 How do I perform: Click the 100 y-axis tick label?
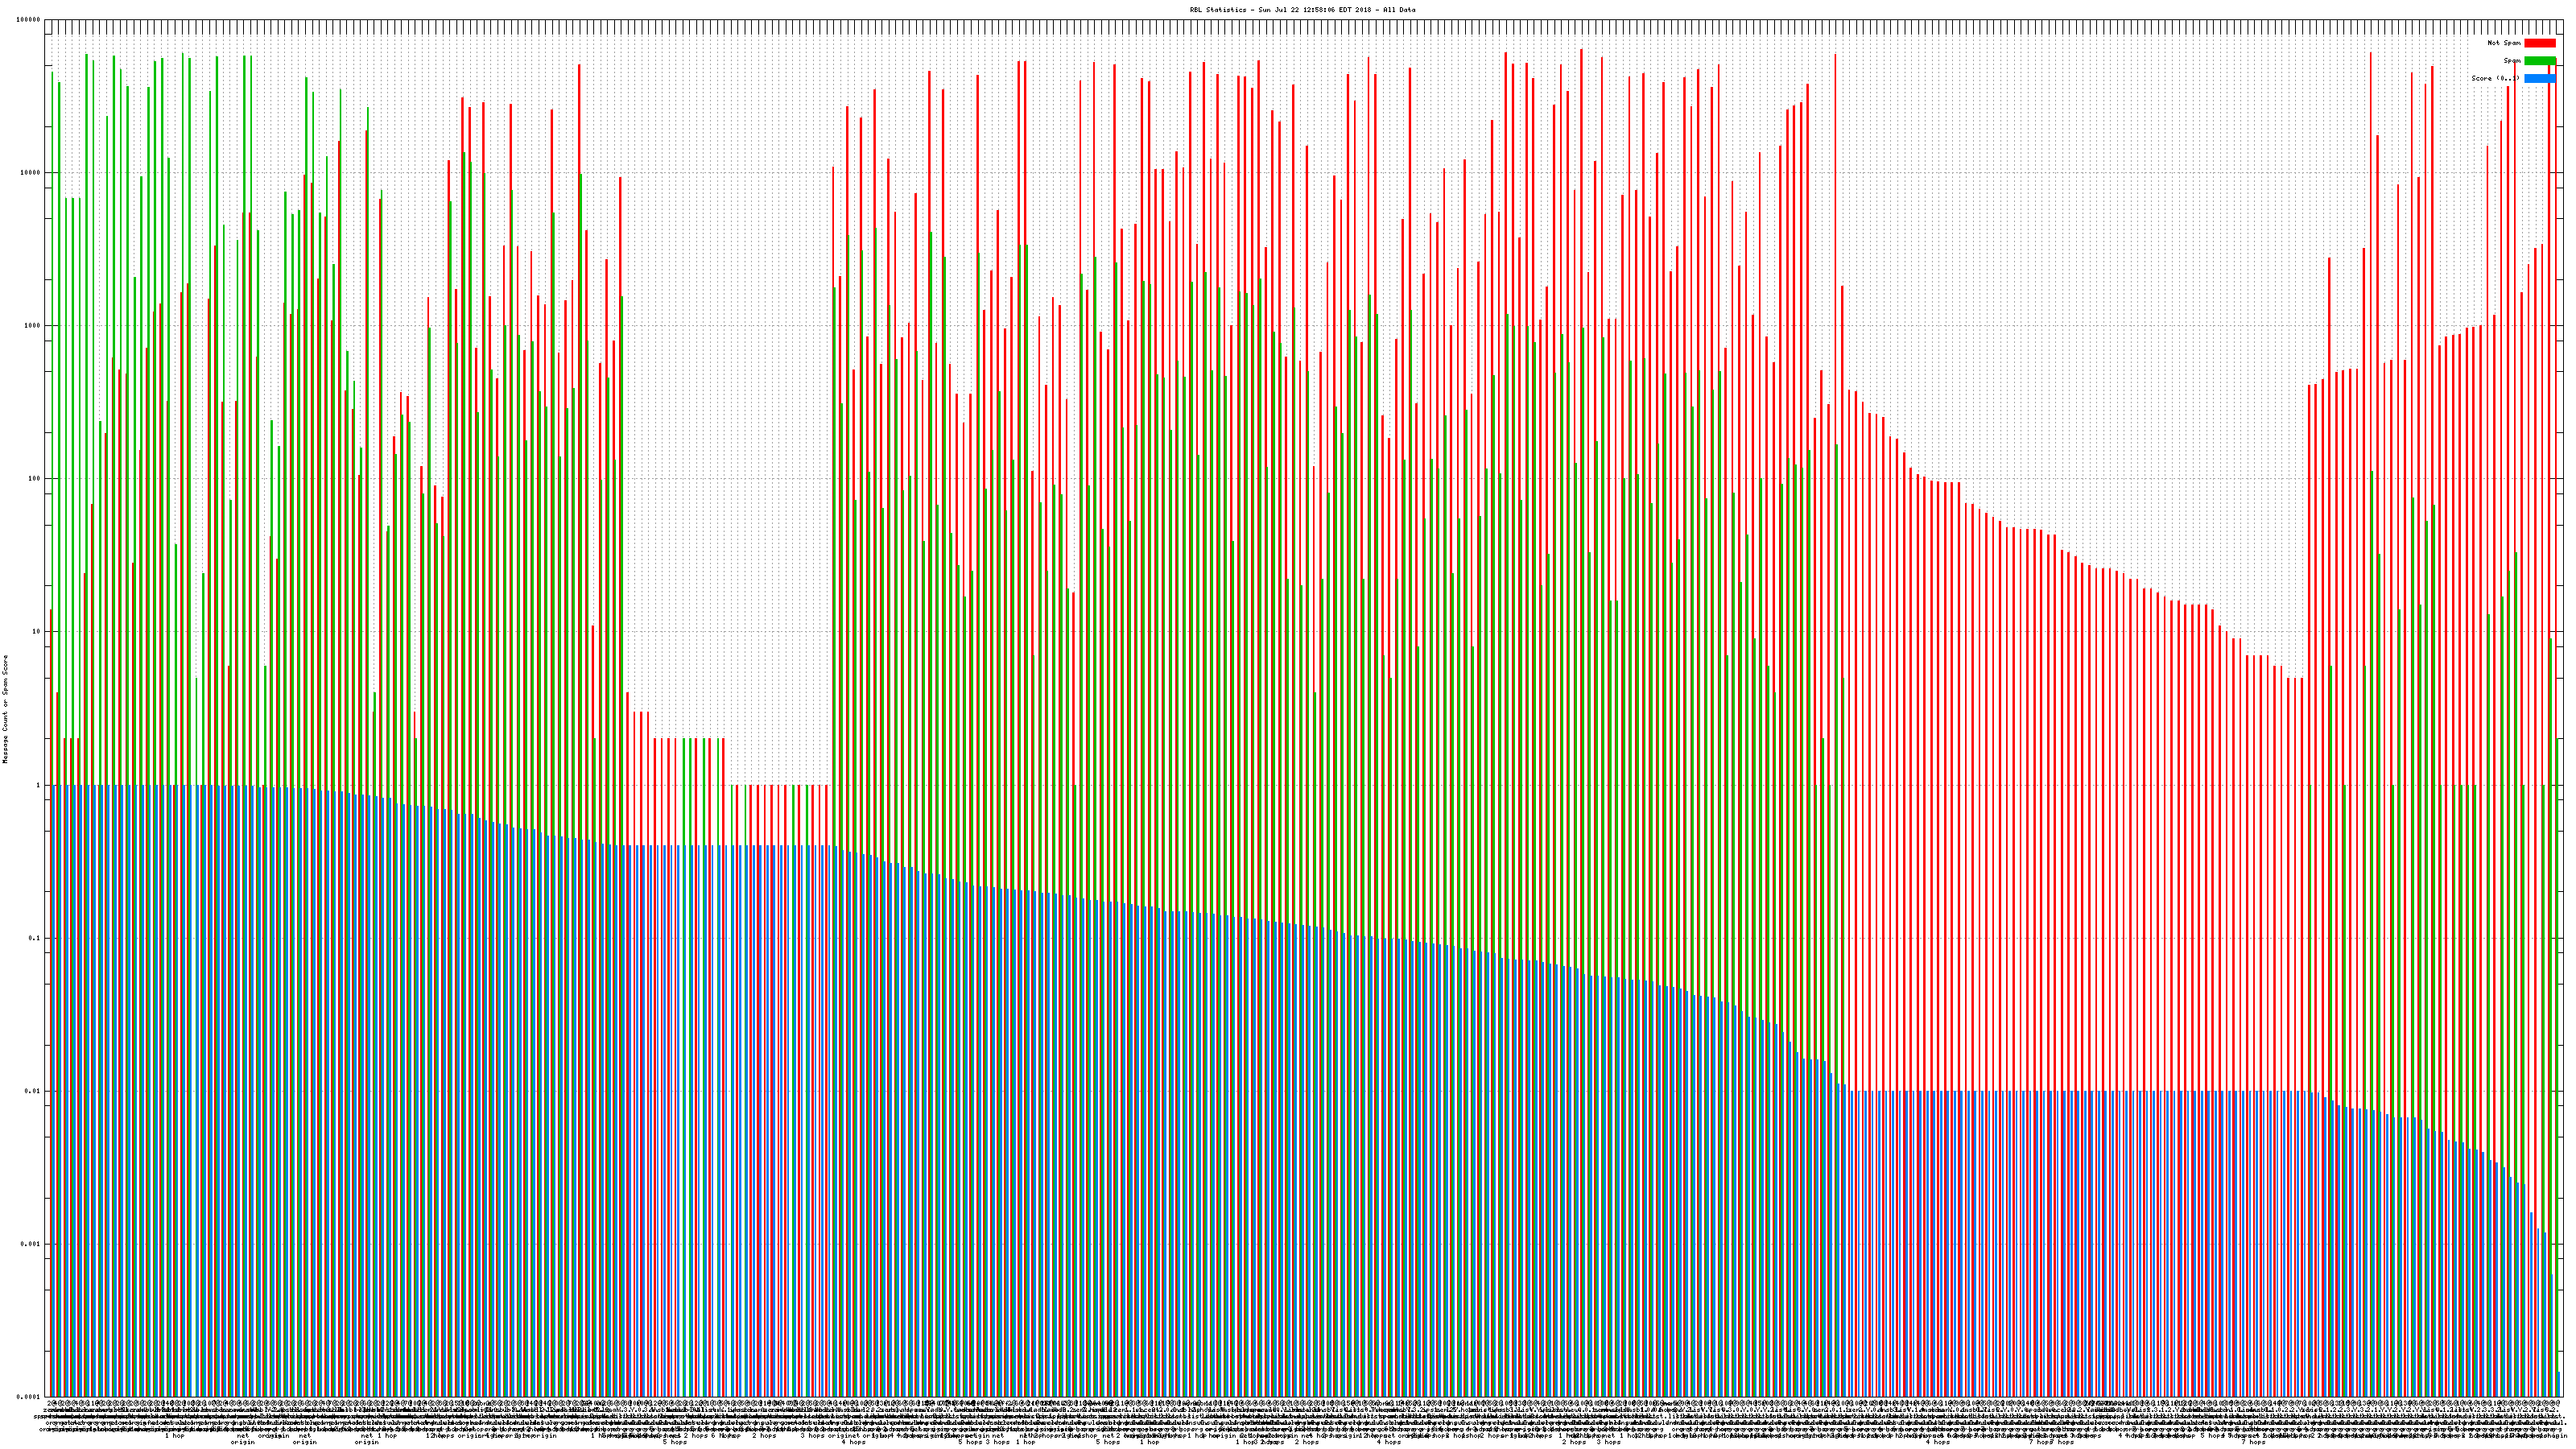click(x=35, y=479)
